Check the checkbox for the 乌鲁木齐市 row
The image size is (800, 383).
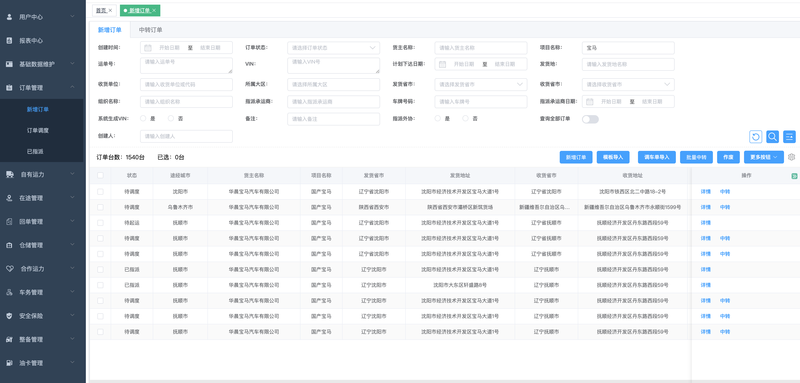(101, 207)
